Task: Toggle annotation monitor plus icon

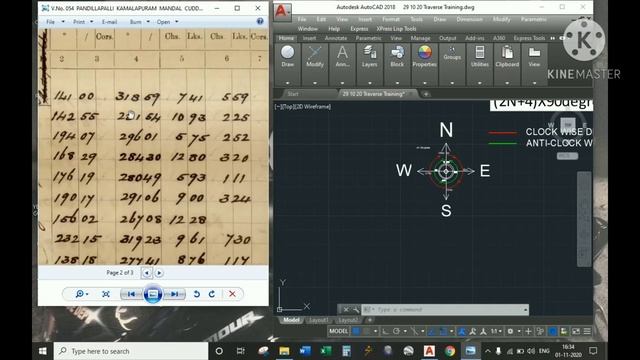Action: 528,331
